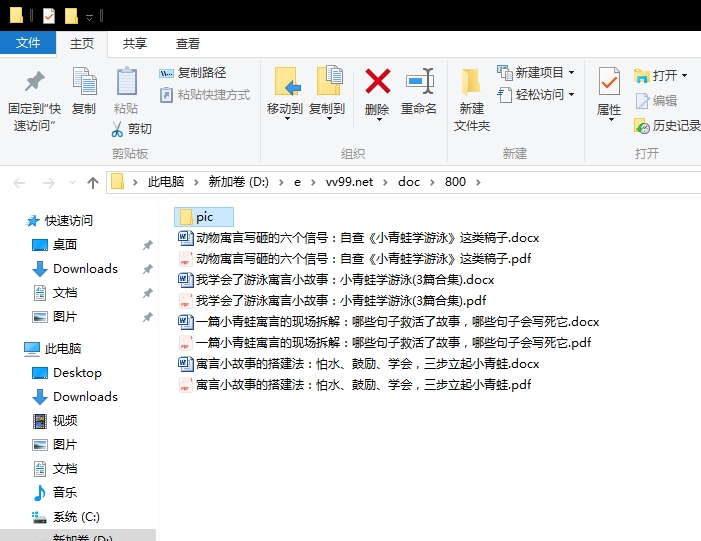Select Downloads under This PC

click(x=75, y=397)
